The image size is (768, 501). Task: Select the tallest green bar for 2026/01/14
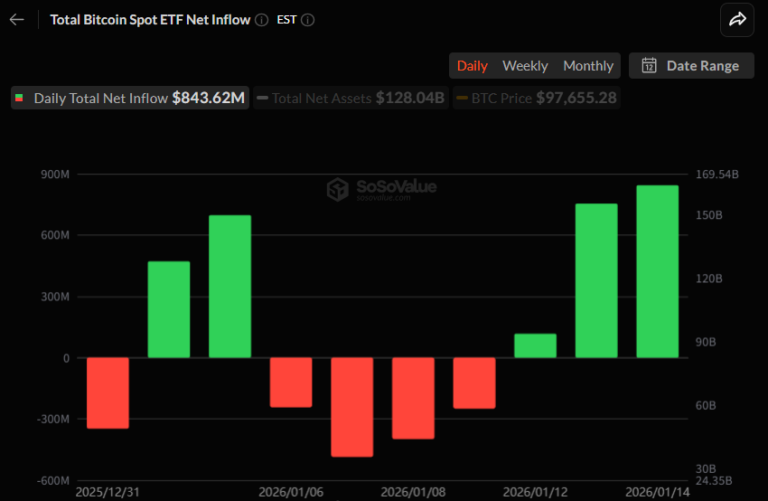[657, 271]
